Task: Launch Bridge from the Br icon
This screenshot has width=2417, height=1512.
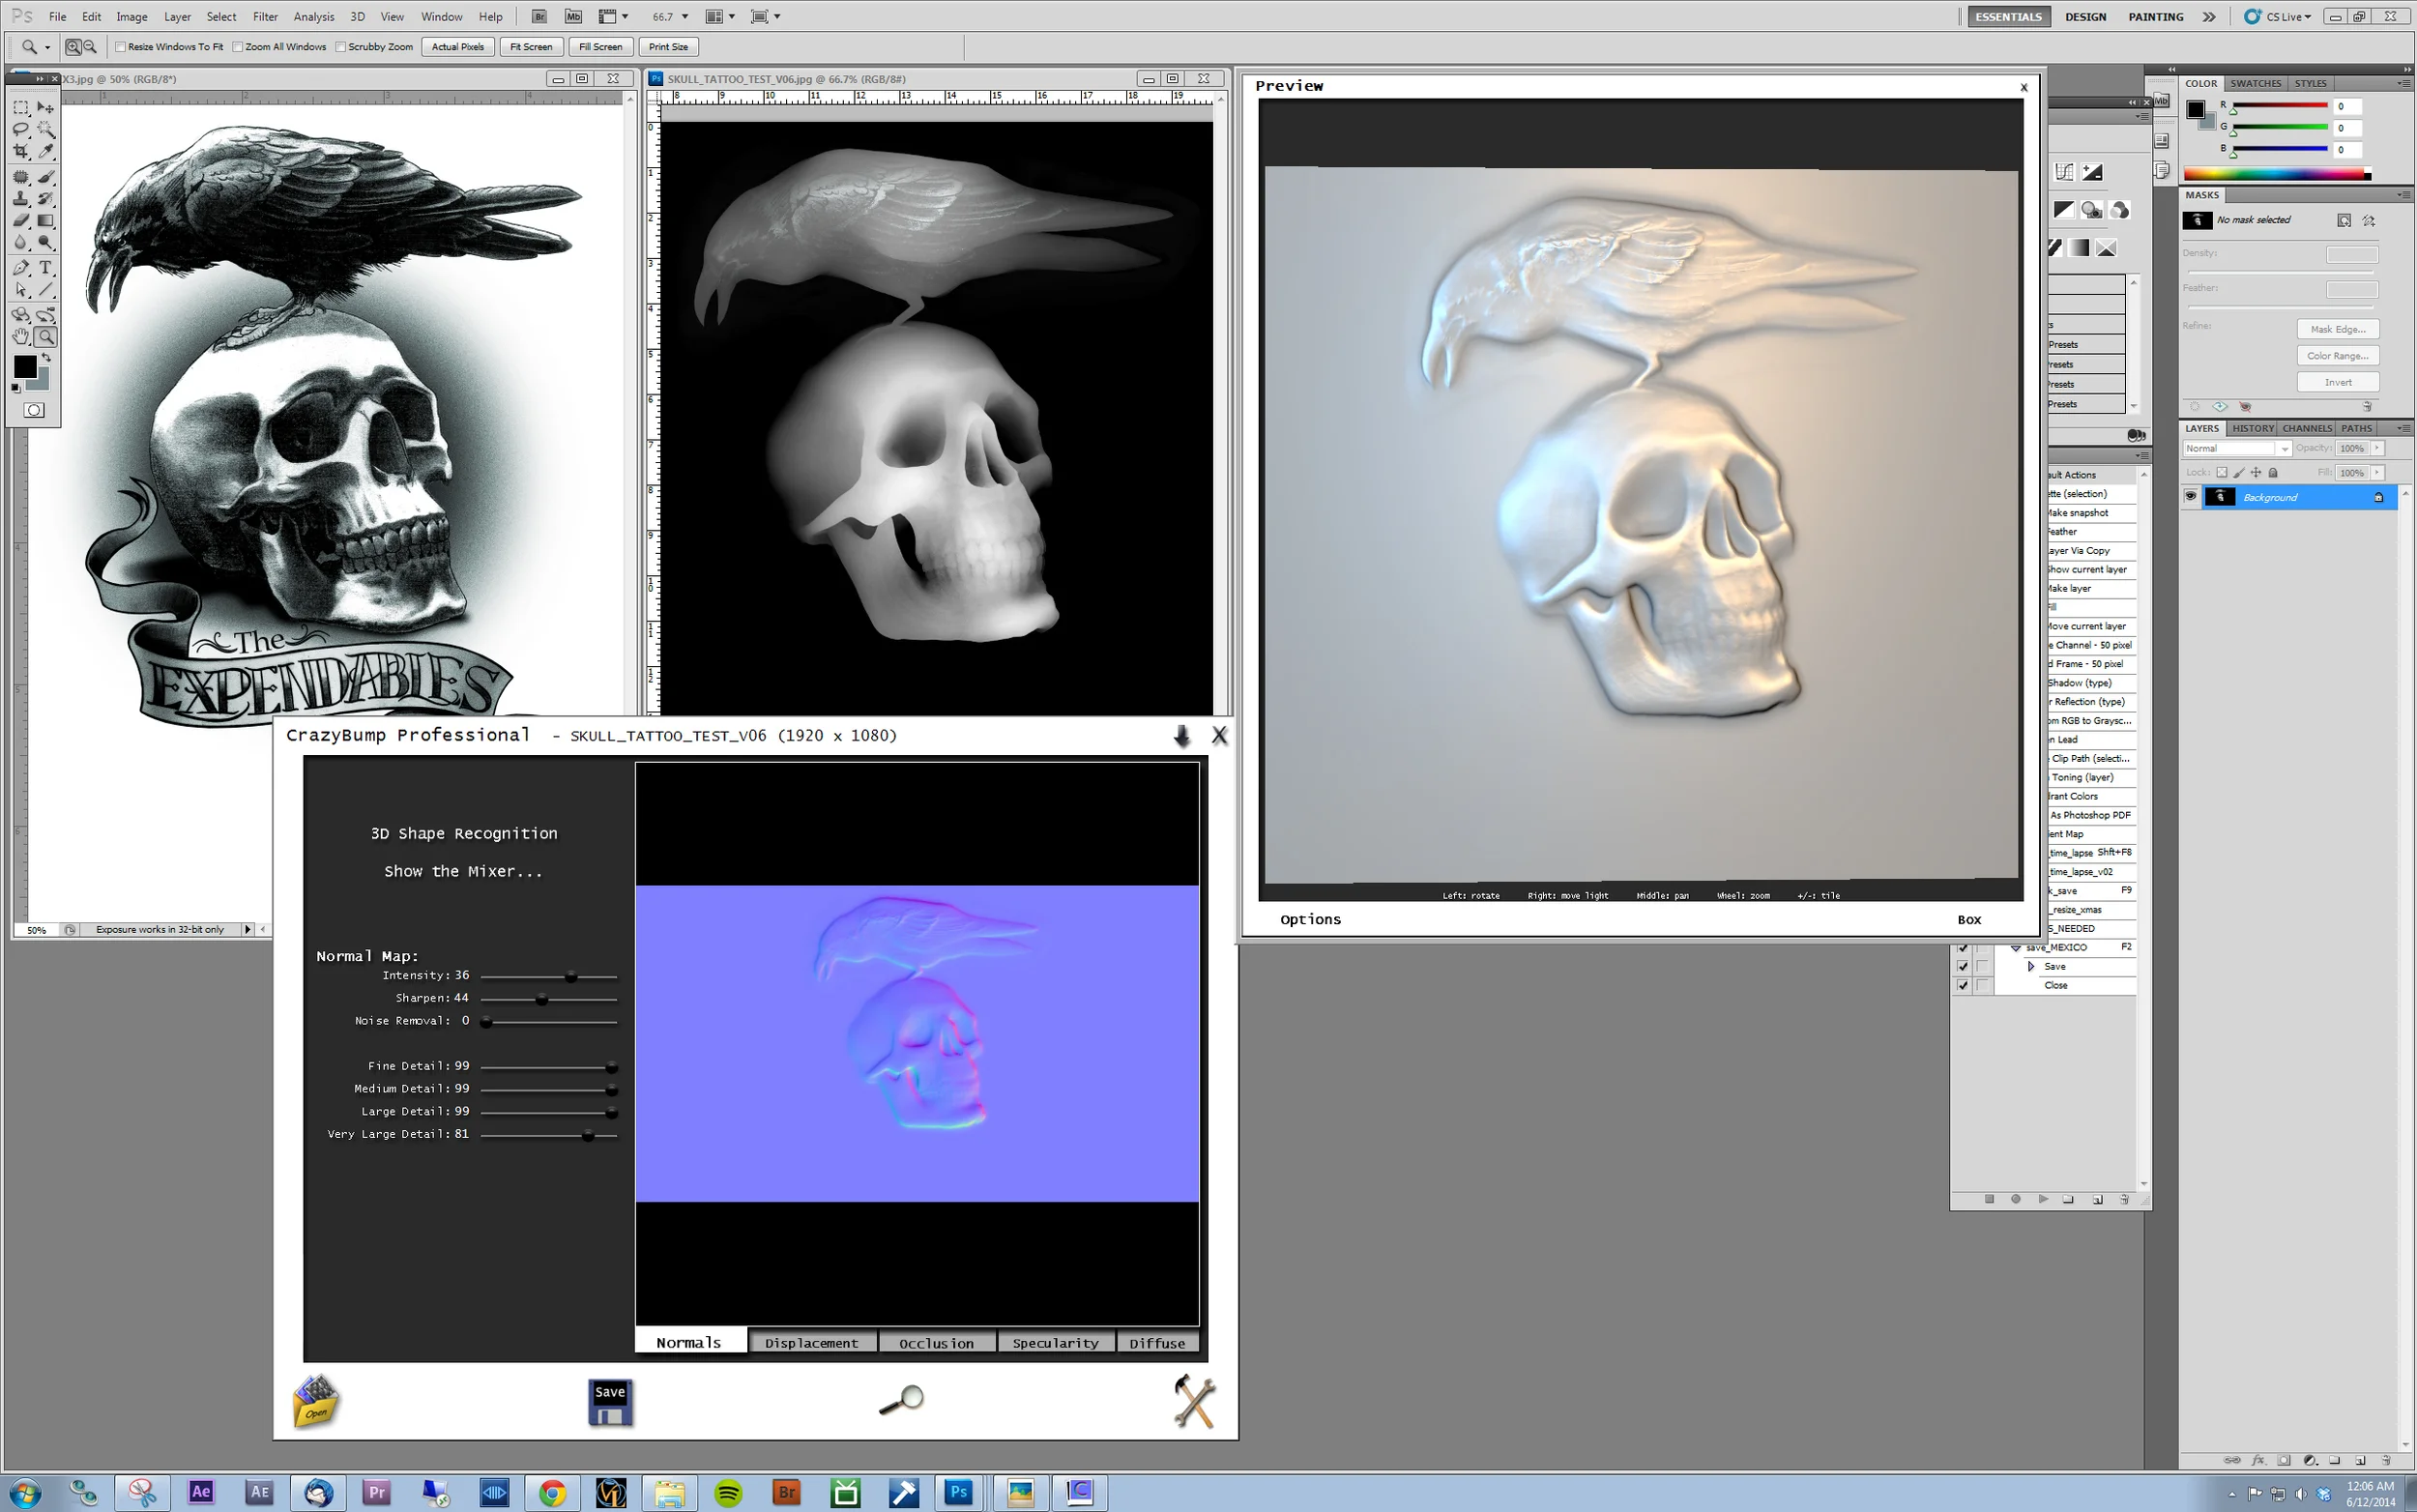Action: tap(540, 17)
